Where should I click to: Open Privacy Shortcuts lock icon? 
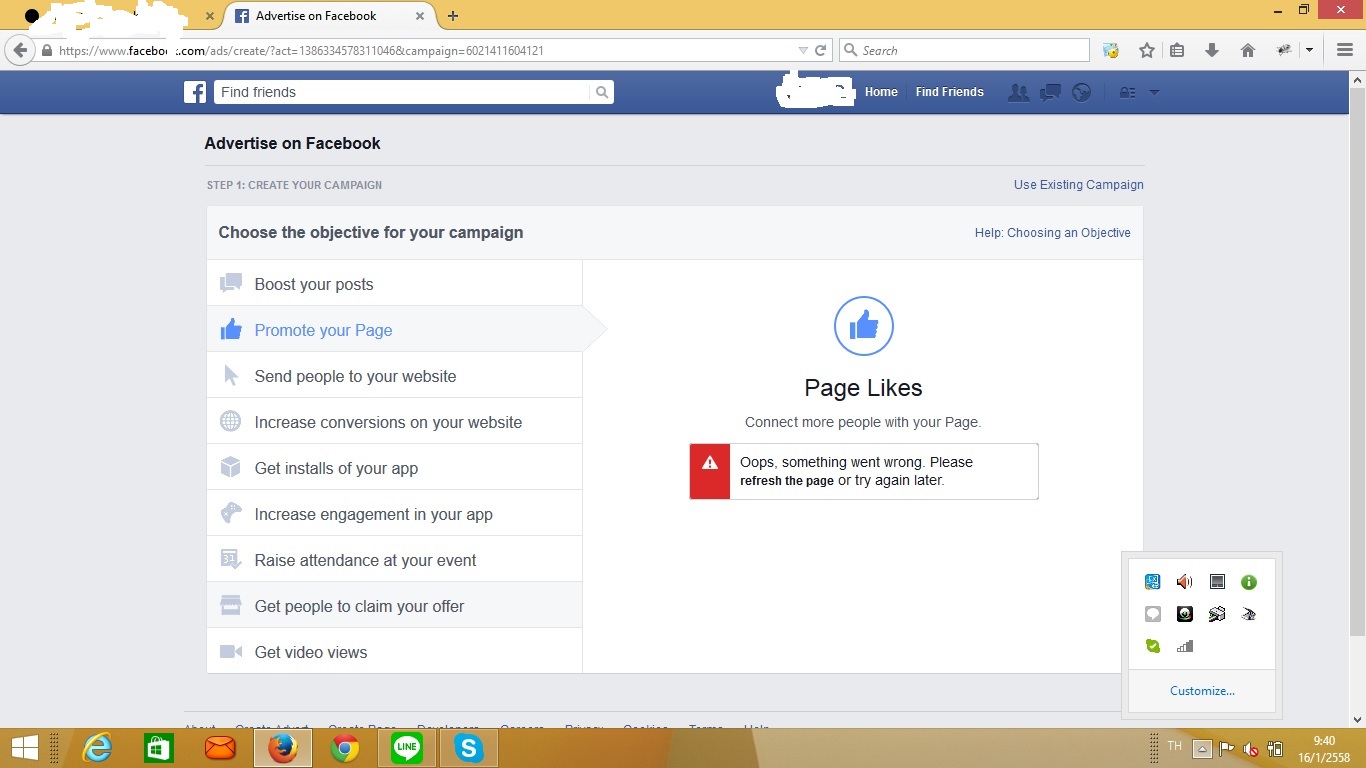click(1127, 92)
